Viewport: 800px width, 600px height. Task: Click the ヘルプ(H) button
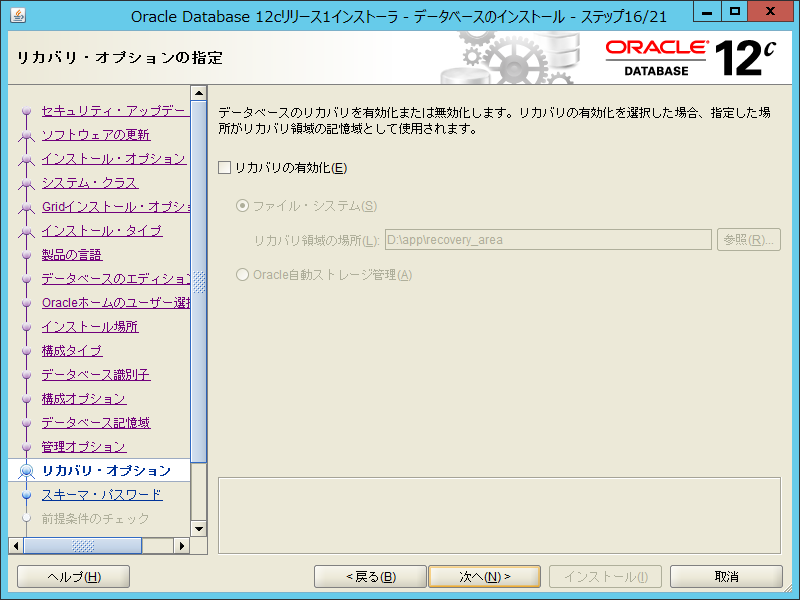coord(74,577)
